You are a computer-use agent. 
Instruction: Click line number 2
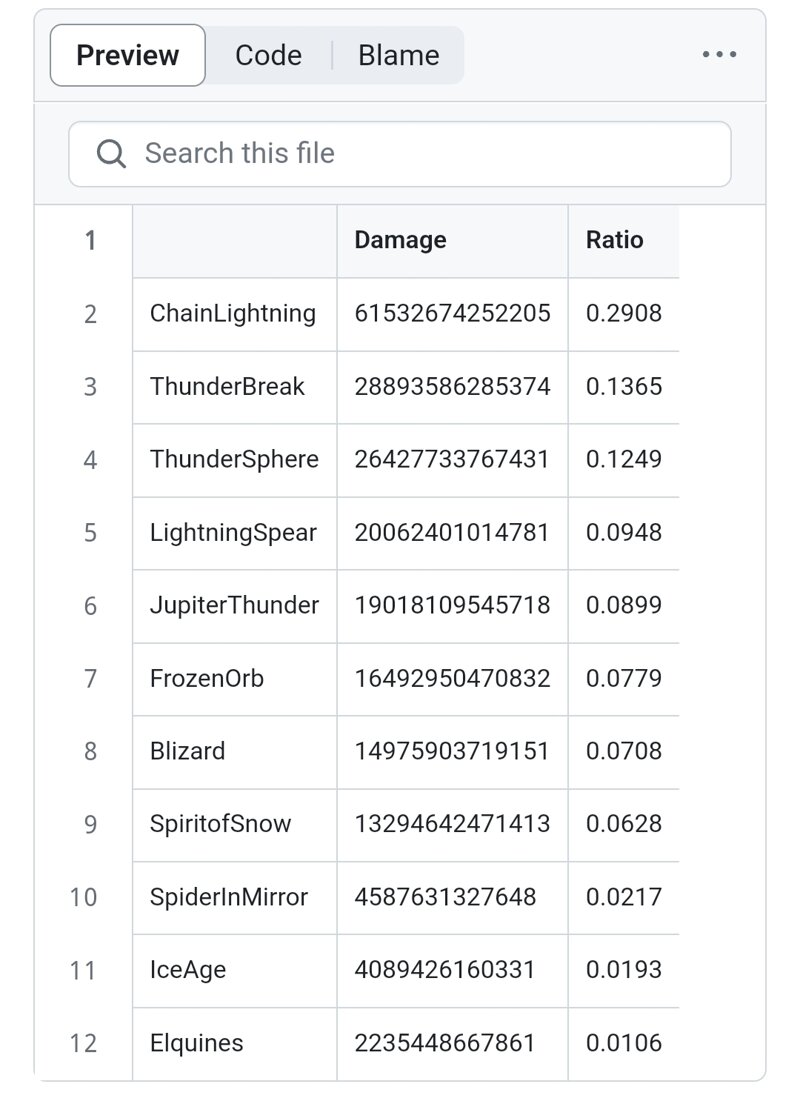(x=90, y=314)
